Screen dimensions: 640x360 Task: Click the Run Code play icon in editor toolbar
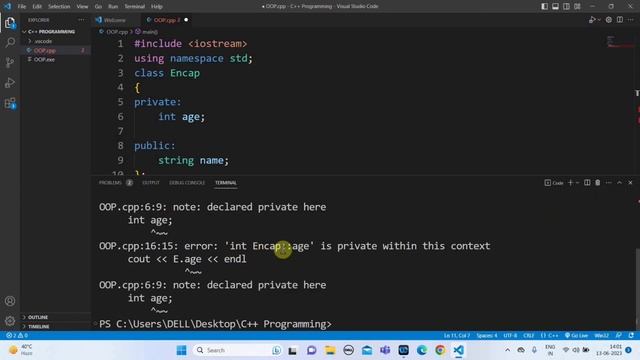[592, 20]
